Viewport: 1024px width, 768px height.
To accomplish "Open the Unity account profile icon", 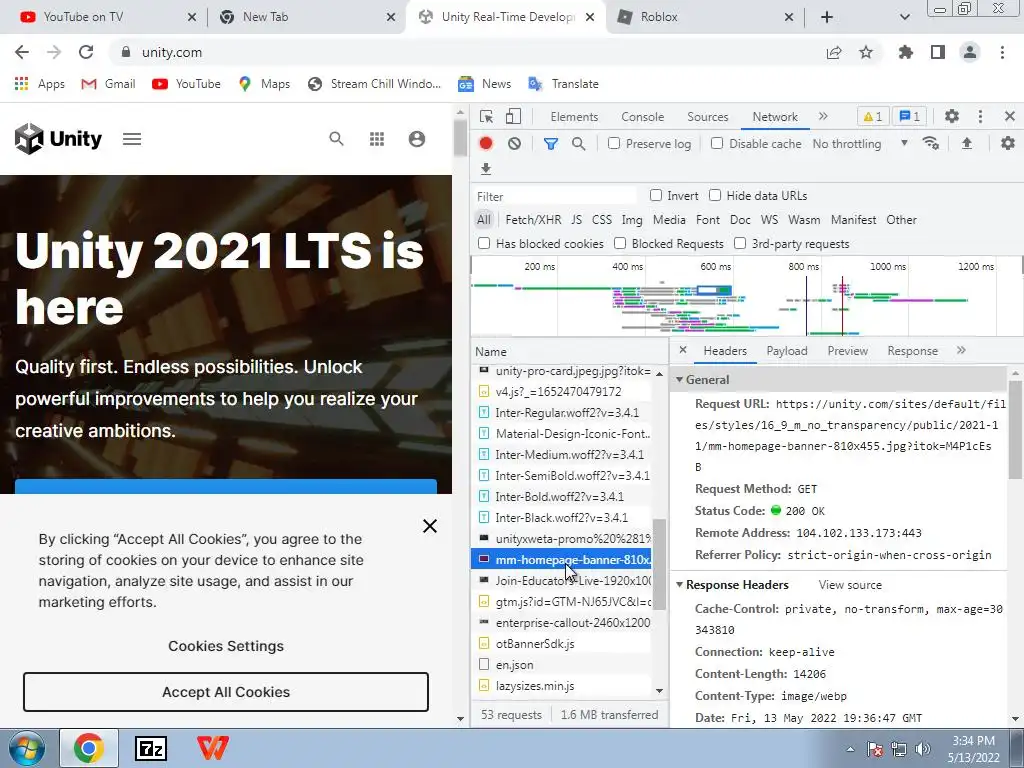I will point(417,138).
